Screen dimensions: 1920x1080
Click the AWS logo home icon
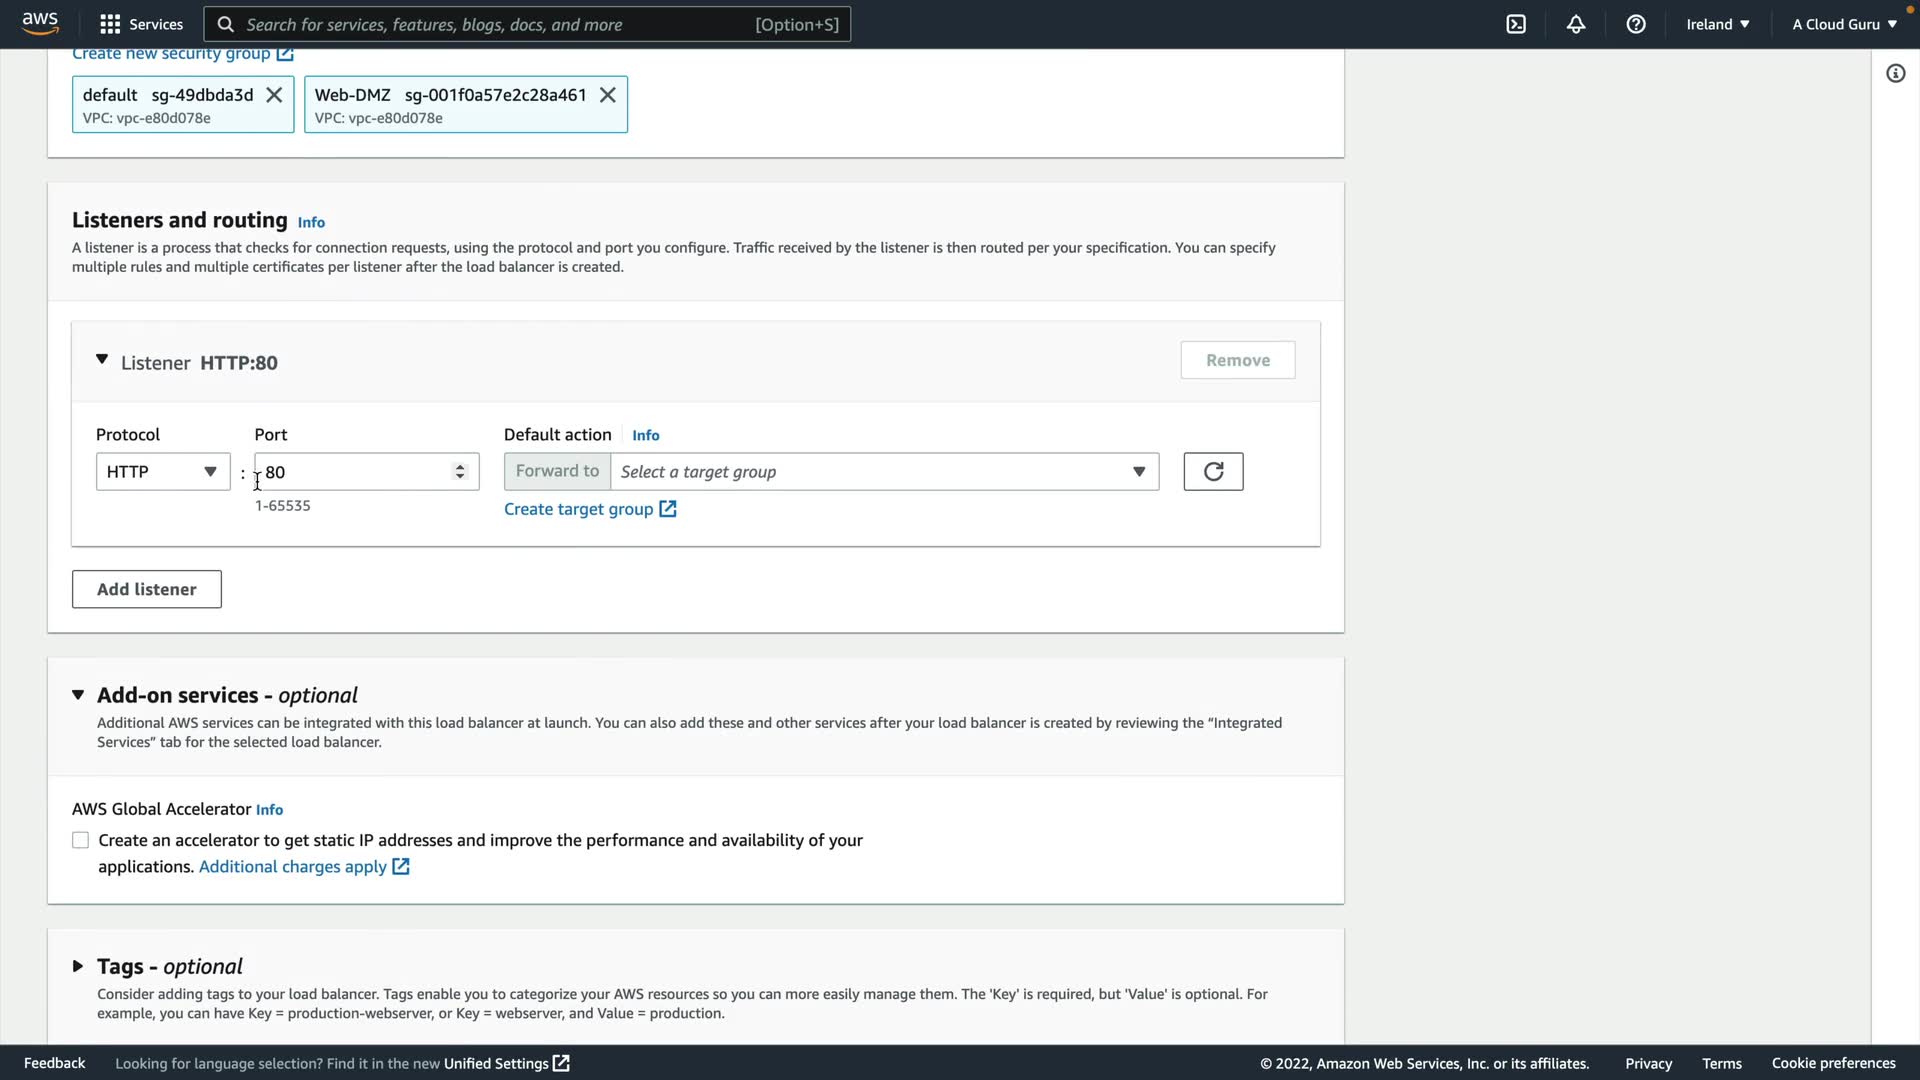40,23
